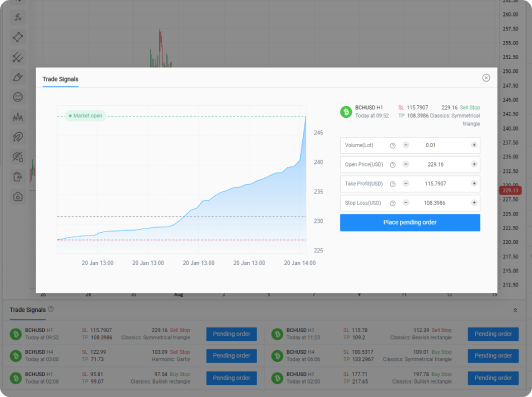Click the green BCHUSD coin icon in dialog
This screenshot has width=532, height=397.
(346, 112)
